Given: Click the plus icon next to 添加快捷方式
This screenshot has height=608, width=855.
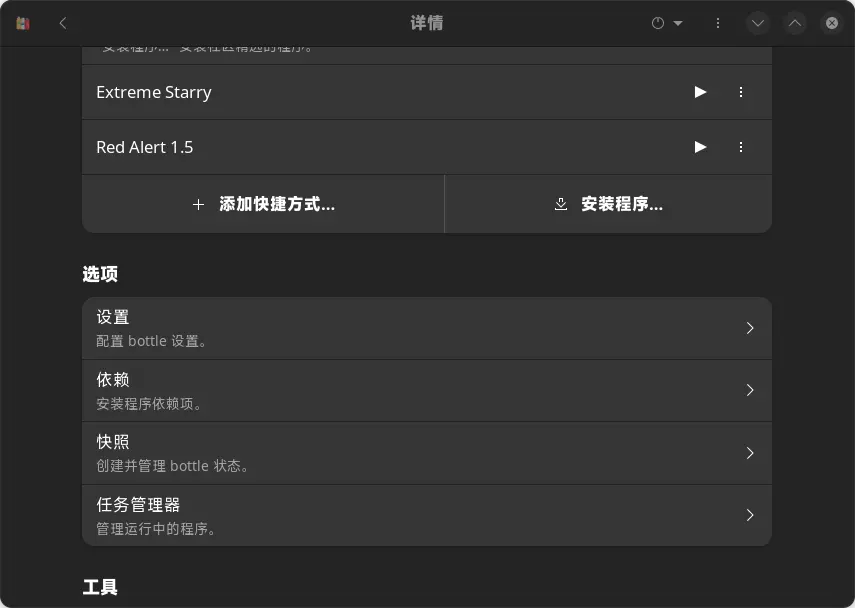Looking at the screenshot, I should [x=198, y=204].
